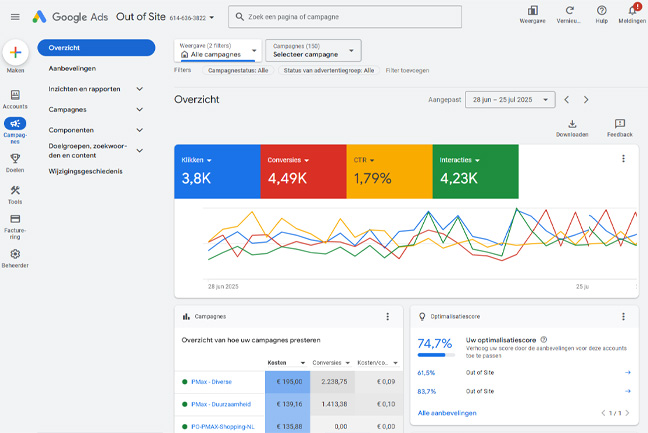Open Interacties metric dropdown

coord(477,160)
